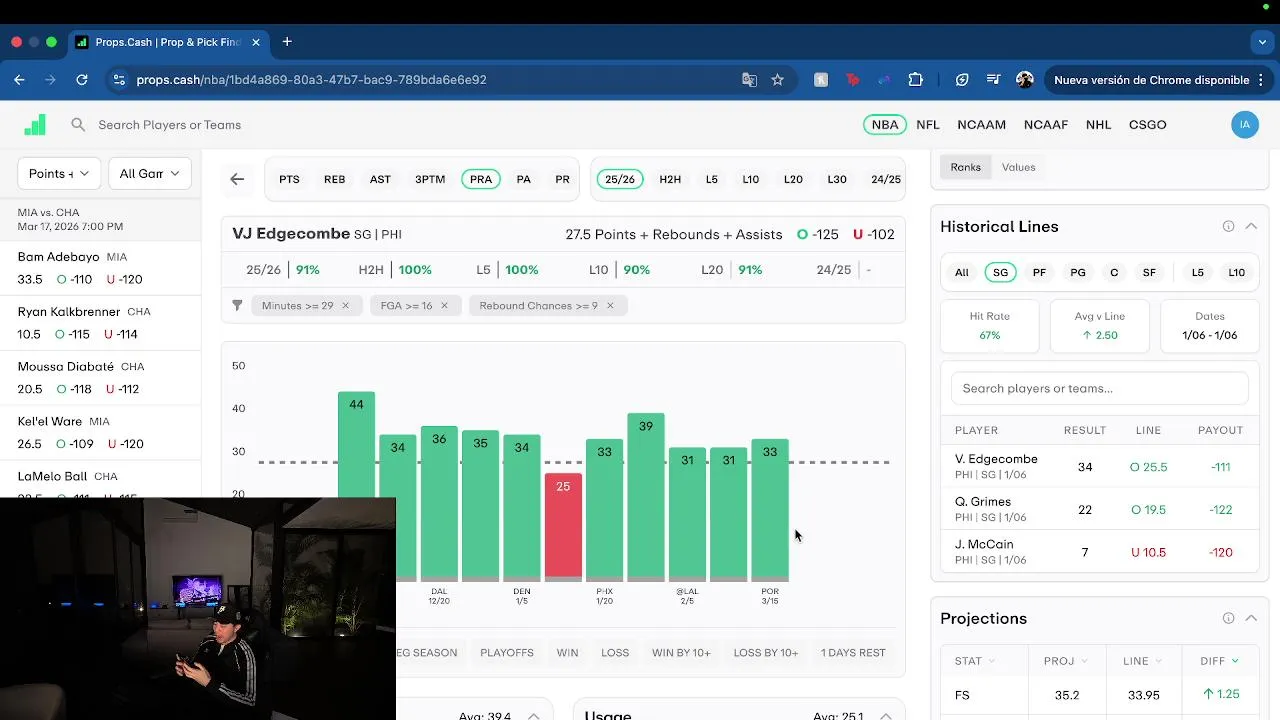Collapse the Usage section chevron

pyautogui.click(x=886, y=716)
